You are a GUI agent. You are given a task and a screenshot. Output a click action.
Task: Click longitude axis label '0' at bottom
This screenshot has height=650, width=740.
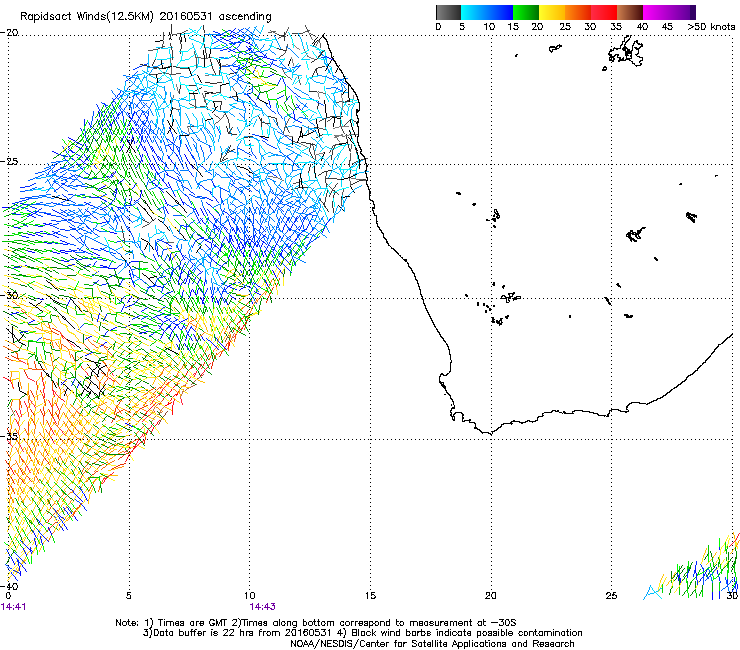coord(8,596)
